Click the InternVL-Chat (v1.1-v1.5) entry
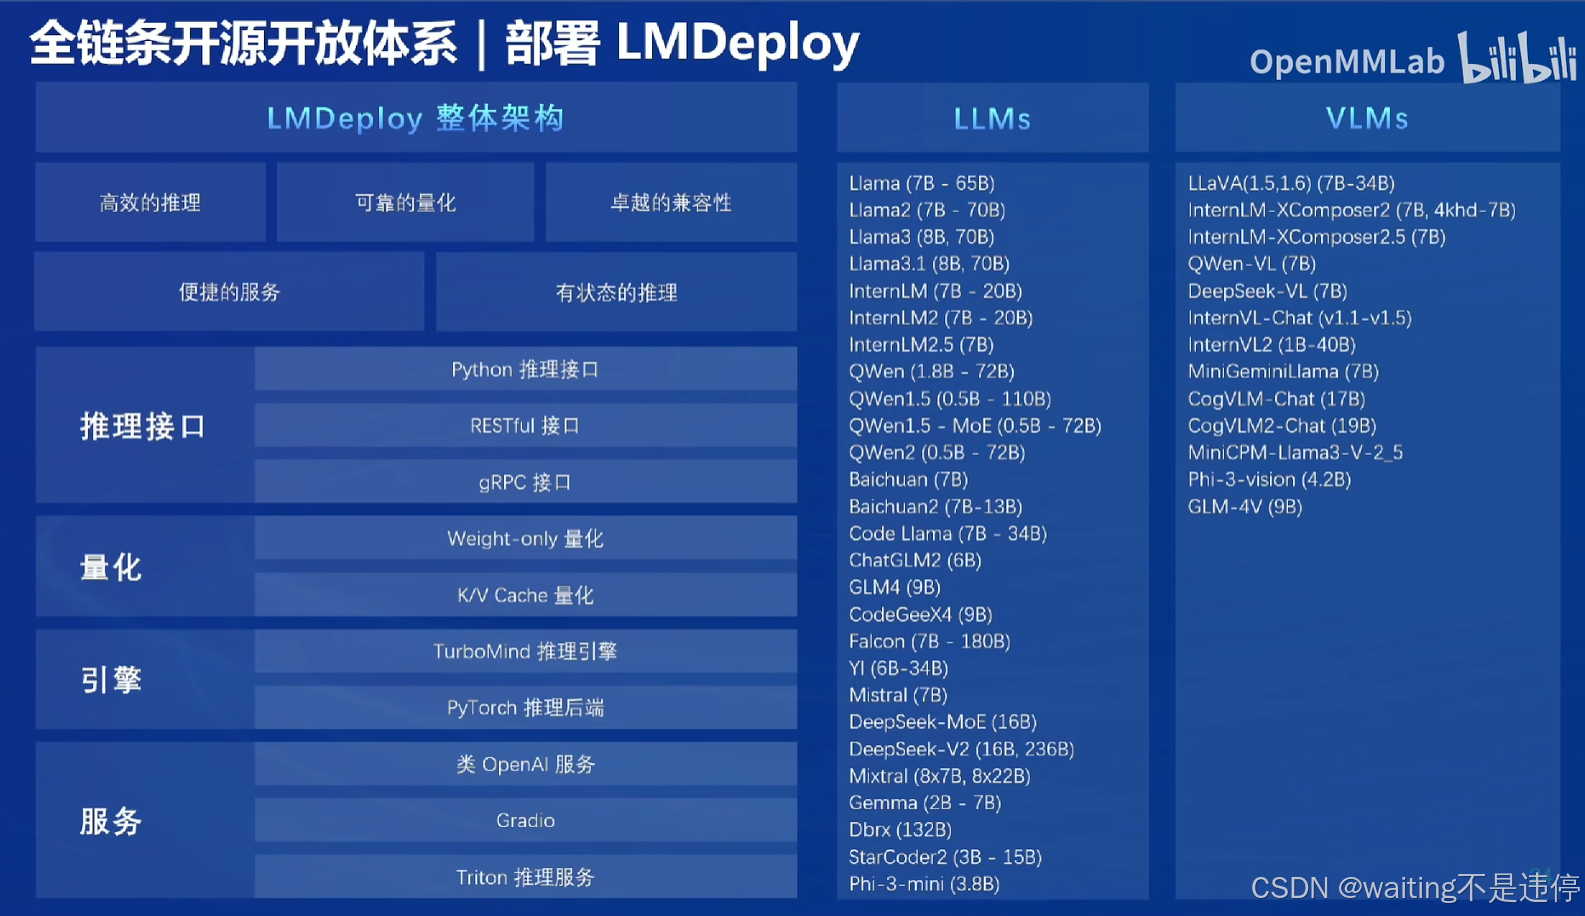Screen dimensions: 1585x916 click(x=1299, y=318)
